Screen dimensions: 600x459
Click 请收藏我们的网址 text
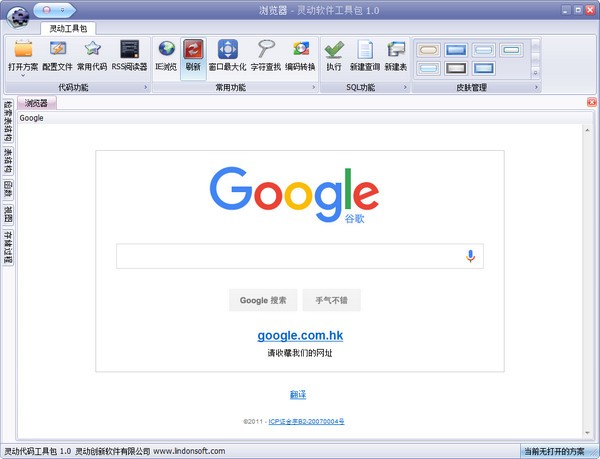(300, 353)
